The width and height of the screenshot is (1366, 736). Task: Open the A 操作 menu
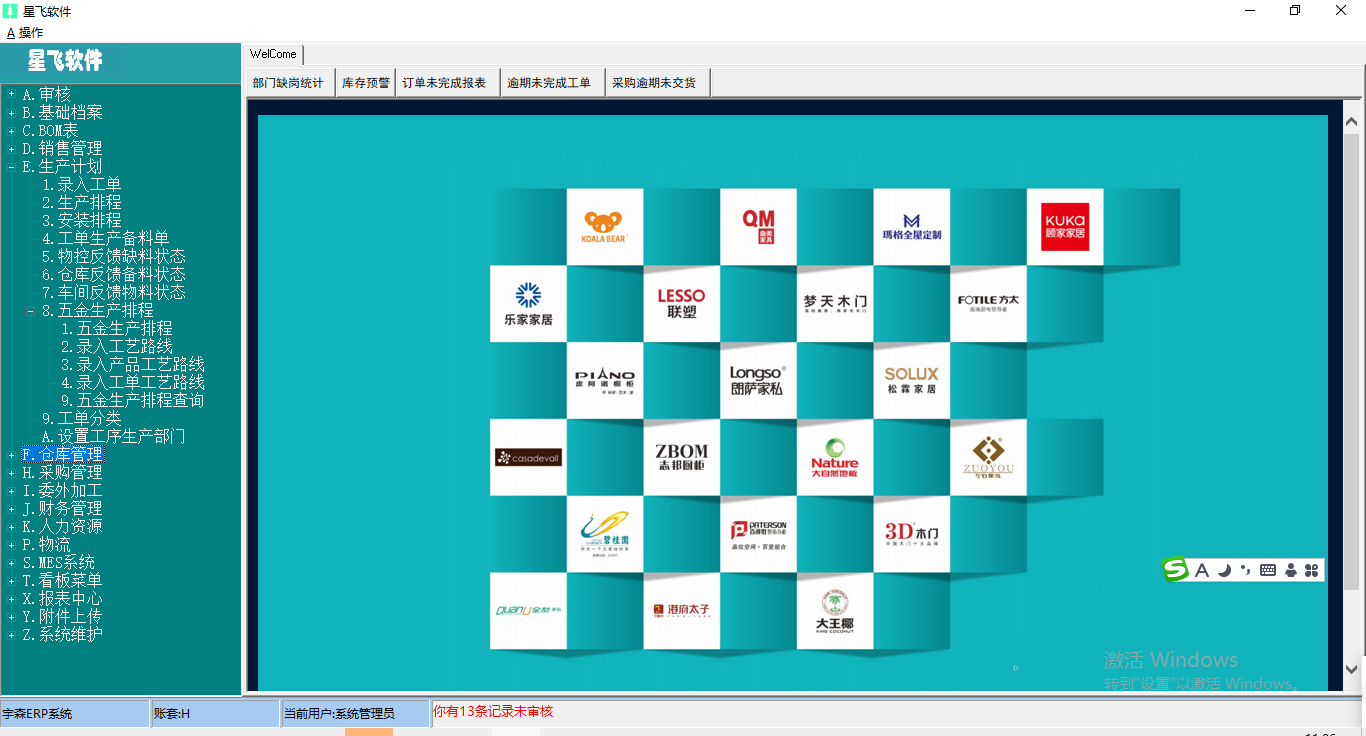pyautogui.click(x=25, y=32)
